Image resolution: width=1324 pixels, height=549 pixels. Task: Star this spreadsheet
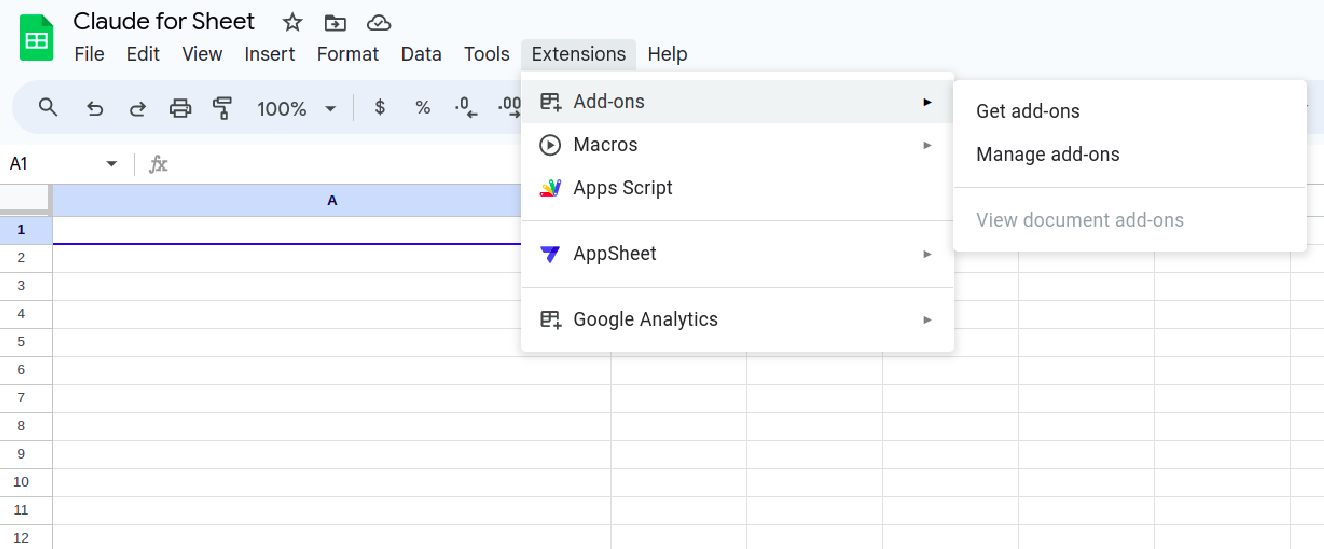292,22
